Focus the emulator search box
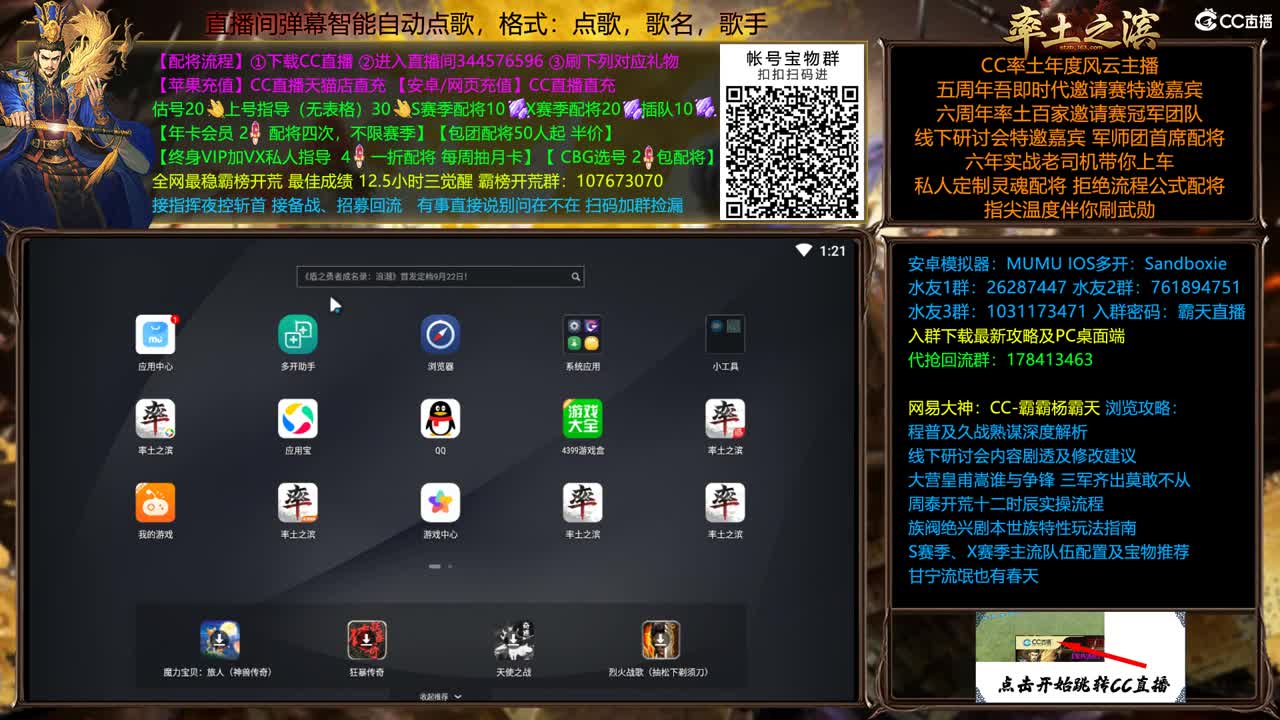1280x720 pixels. point(440,277)
